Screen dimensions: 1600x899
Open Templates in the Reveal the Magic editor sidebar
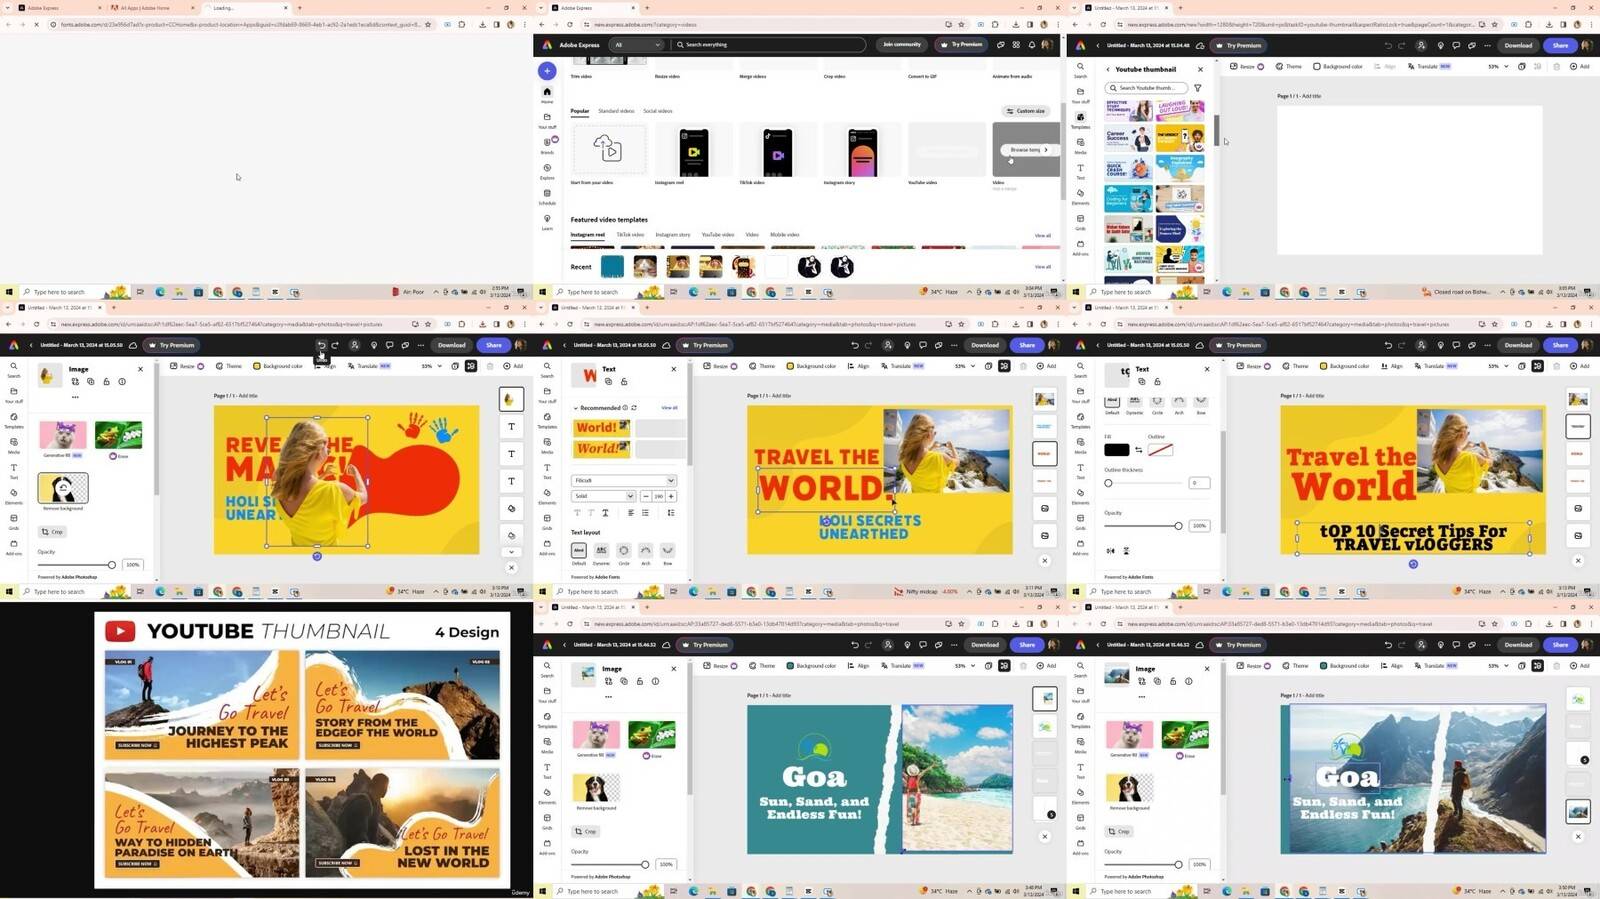[14, 420]
